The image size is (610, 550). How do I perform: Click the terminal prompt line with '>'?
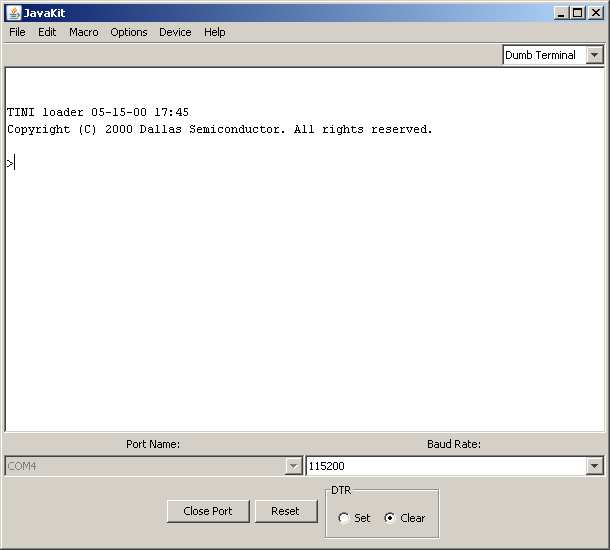tap(11, 163)
